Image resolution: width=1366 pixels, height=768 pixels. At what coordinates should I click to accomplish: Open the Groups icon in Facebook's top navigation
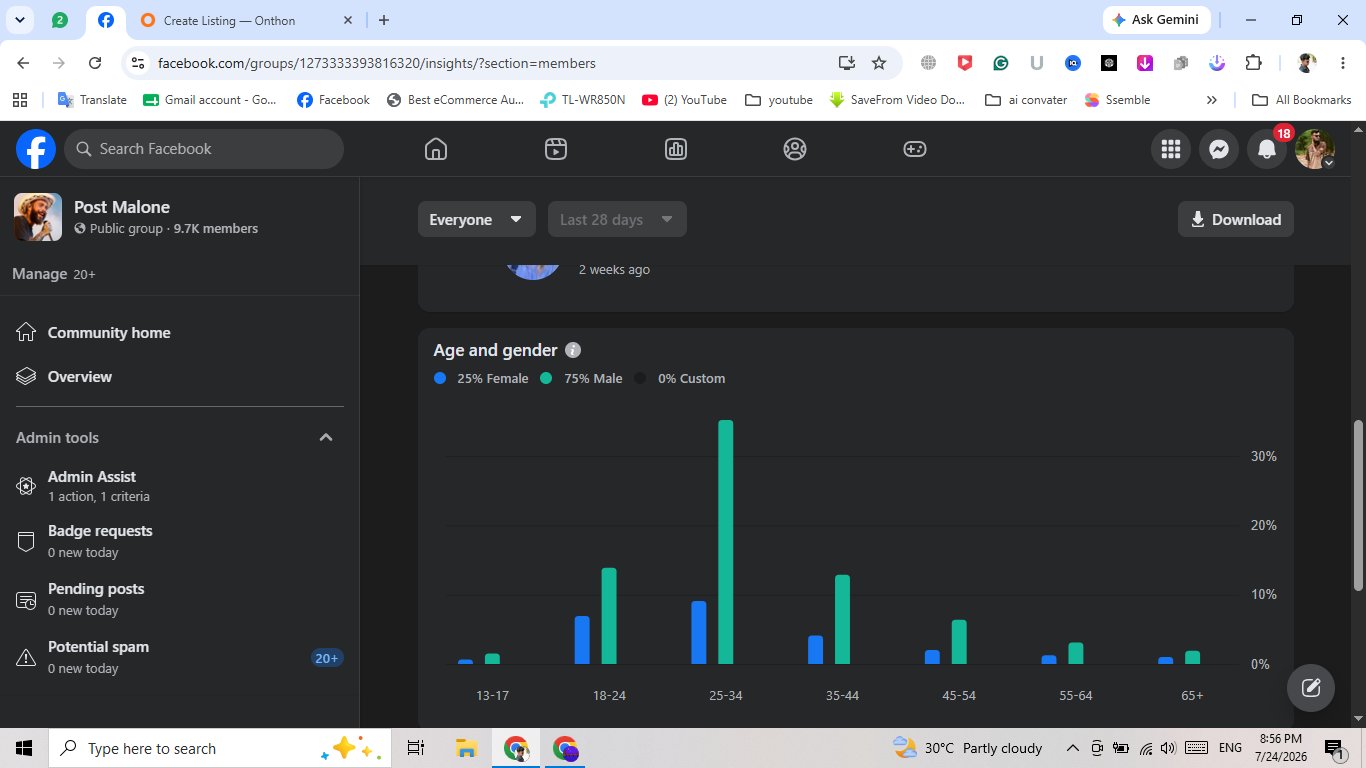coord(795,149)
